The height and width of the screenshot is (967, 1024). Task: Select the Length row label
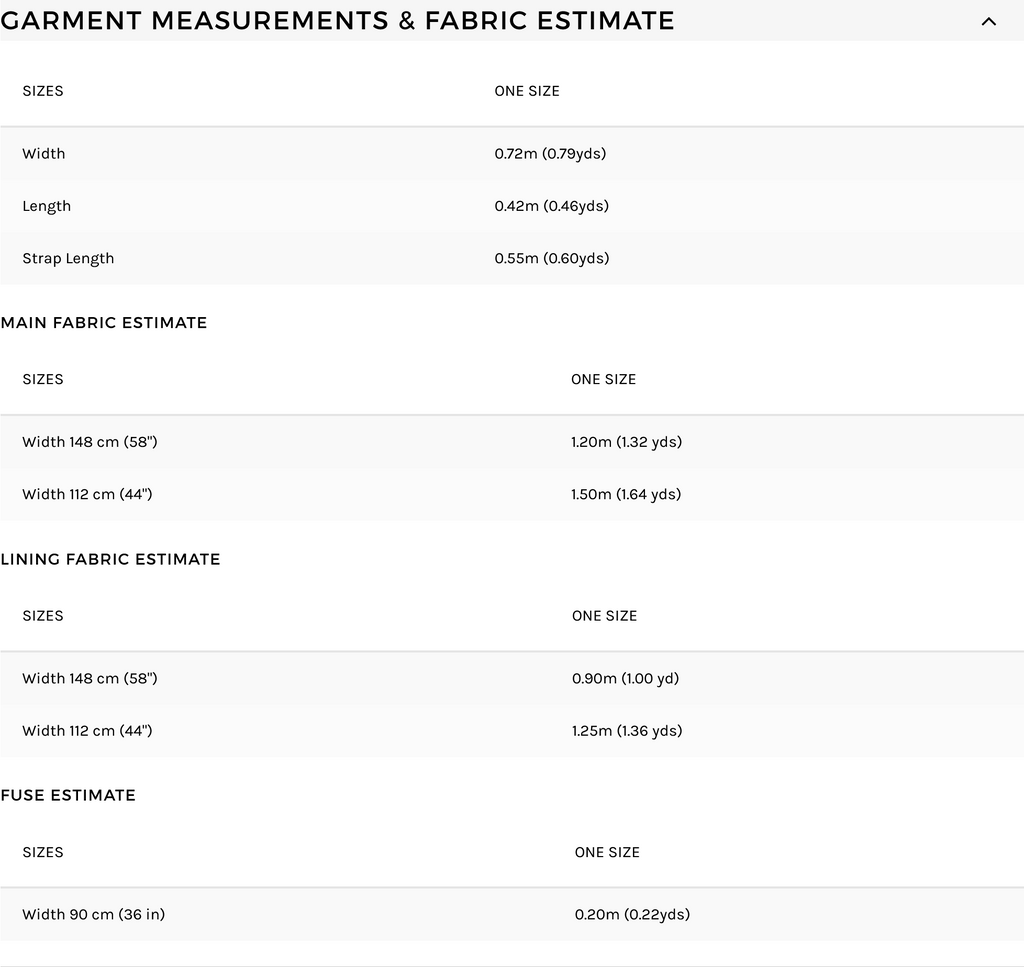(x=46, y=206)
